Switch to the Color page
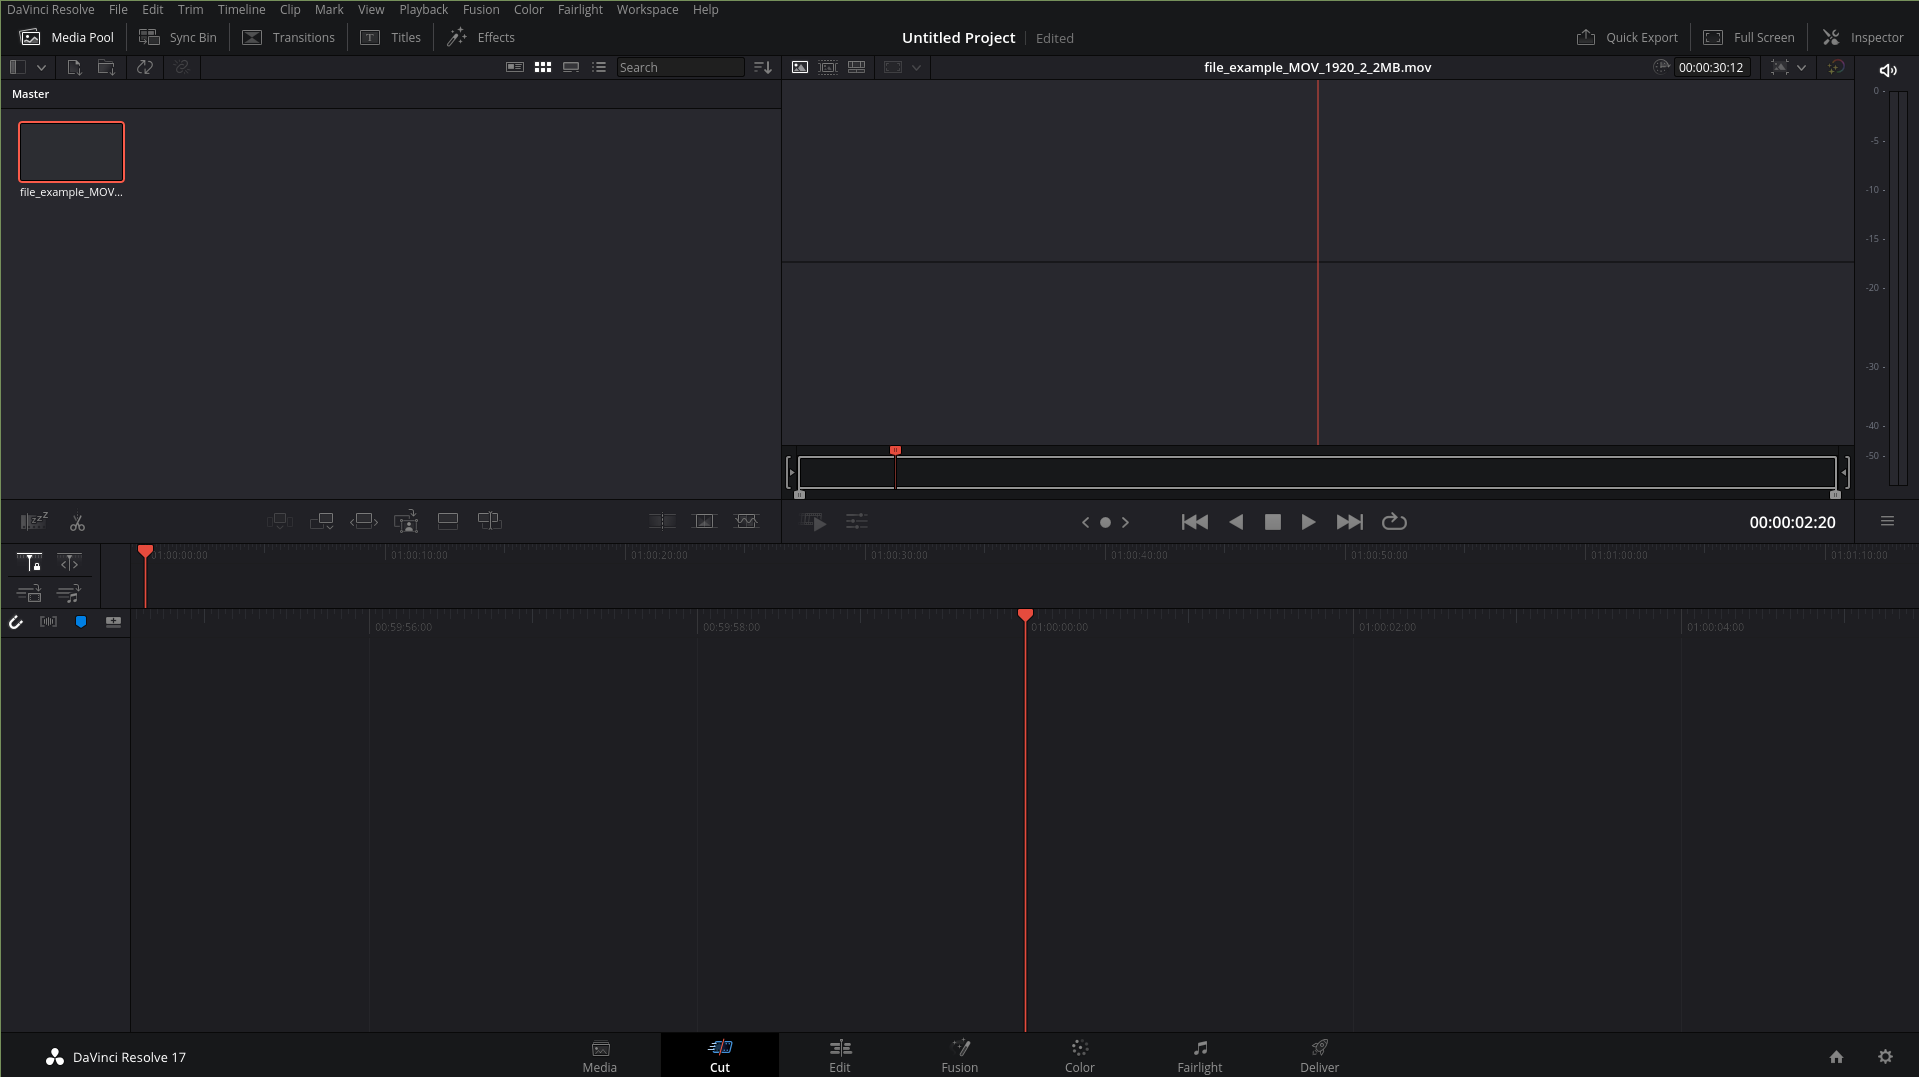Viewport: 1919px width, 1077px height. (1080, 1055)
